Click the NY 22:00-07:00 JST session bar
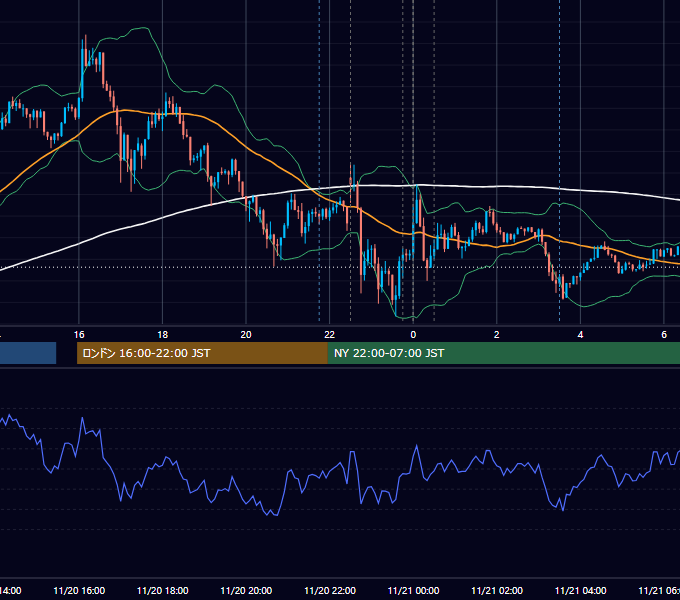Image resolution: width=680 pixels, height=600 pixels. 503,353
